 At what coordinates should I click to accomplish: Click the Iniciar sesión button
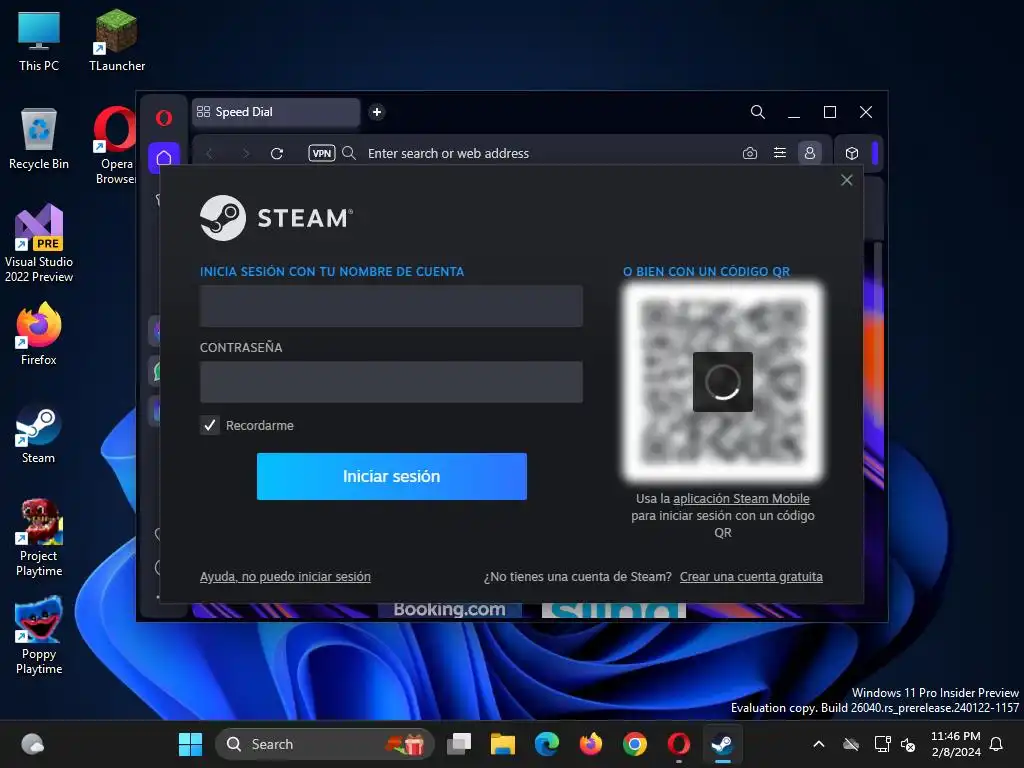point(391,477)
